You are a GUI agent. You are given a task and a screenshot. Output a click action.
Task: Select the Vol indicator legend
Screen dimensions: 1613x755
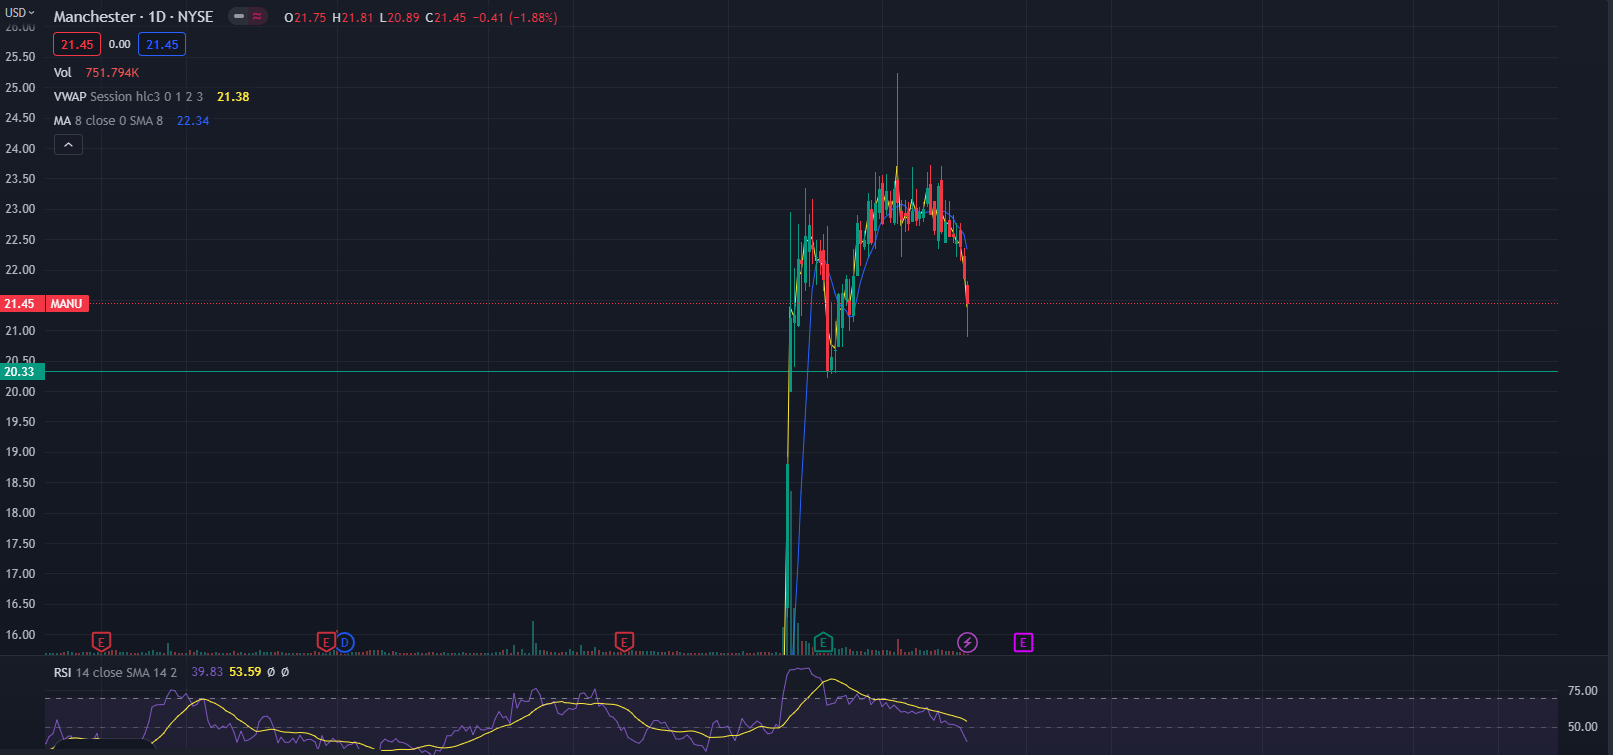(x=63, y=73)
